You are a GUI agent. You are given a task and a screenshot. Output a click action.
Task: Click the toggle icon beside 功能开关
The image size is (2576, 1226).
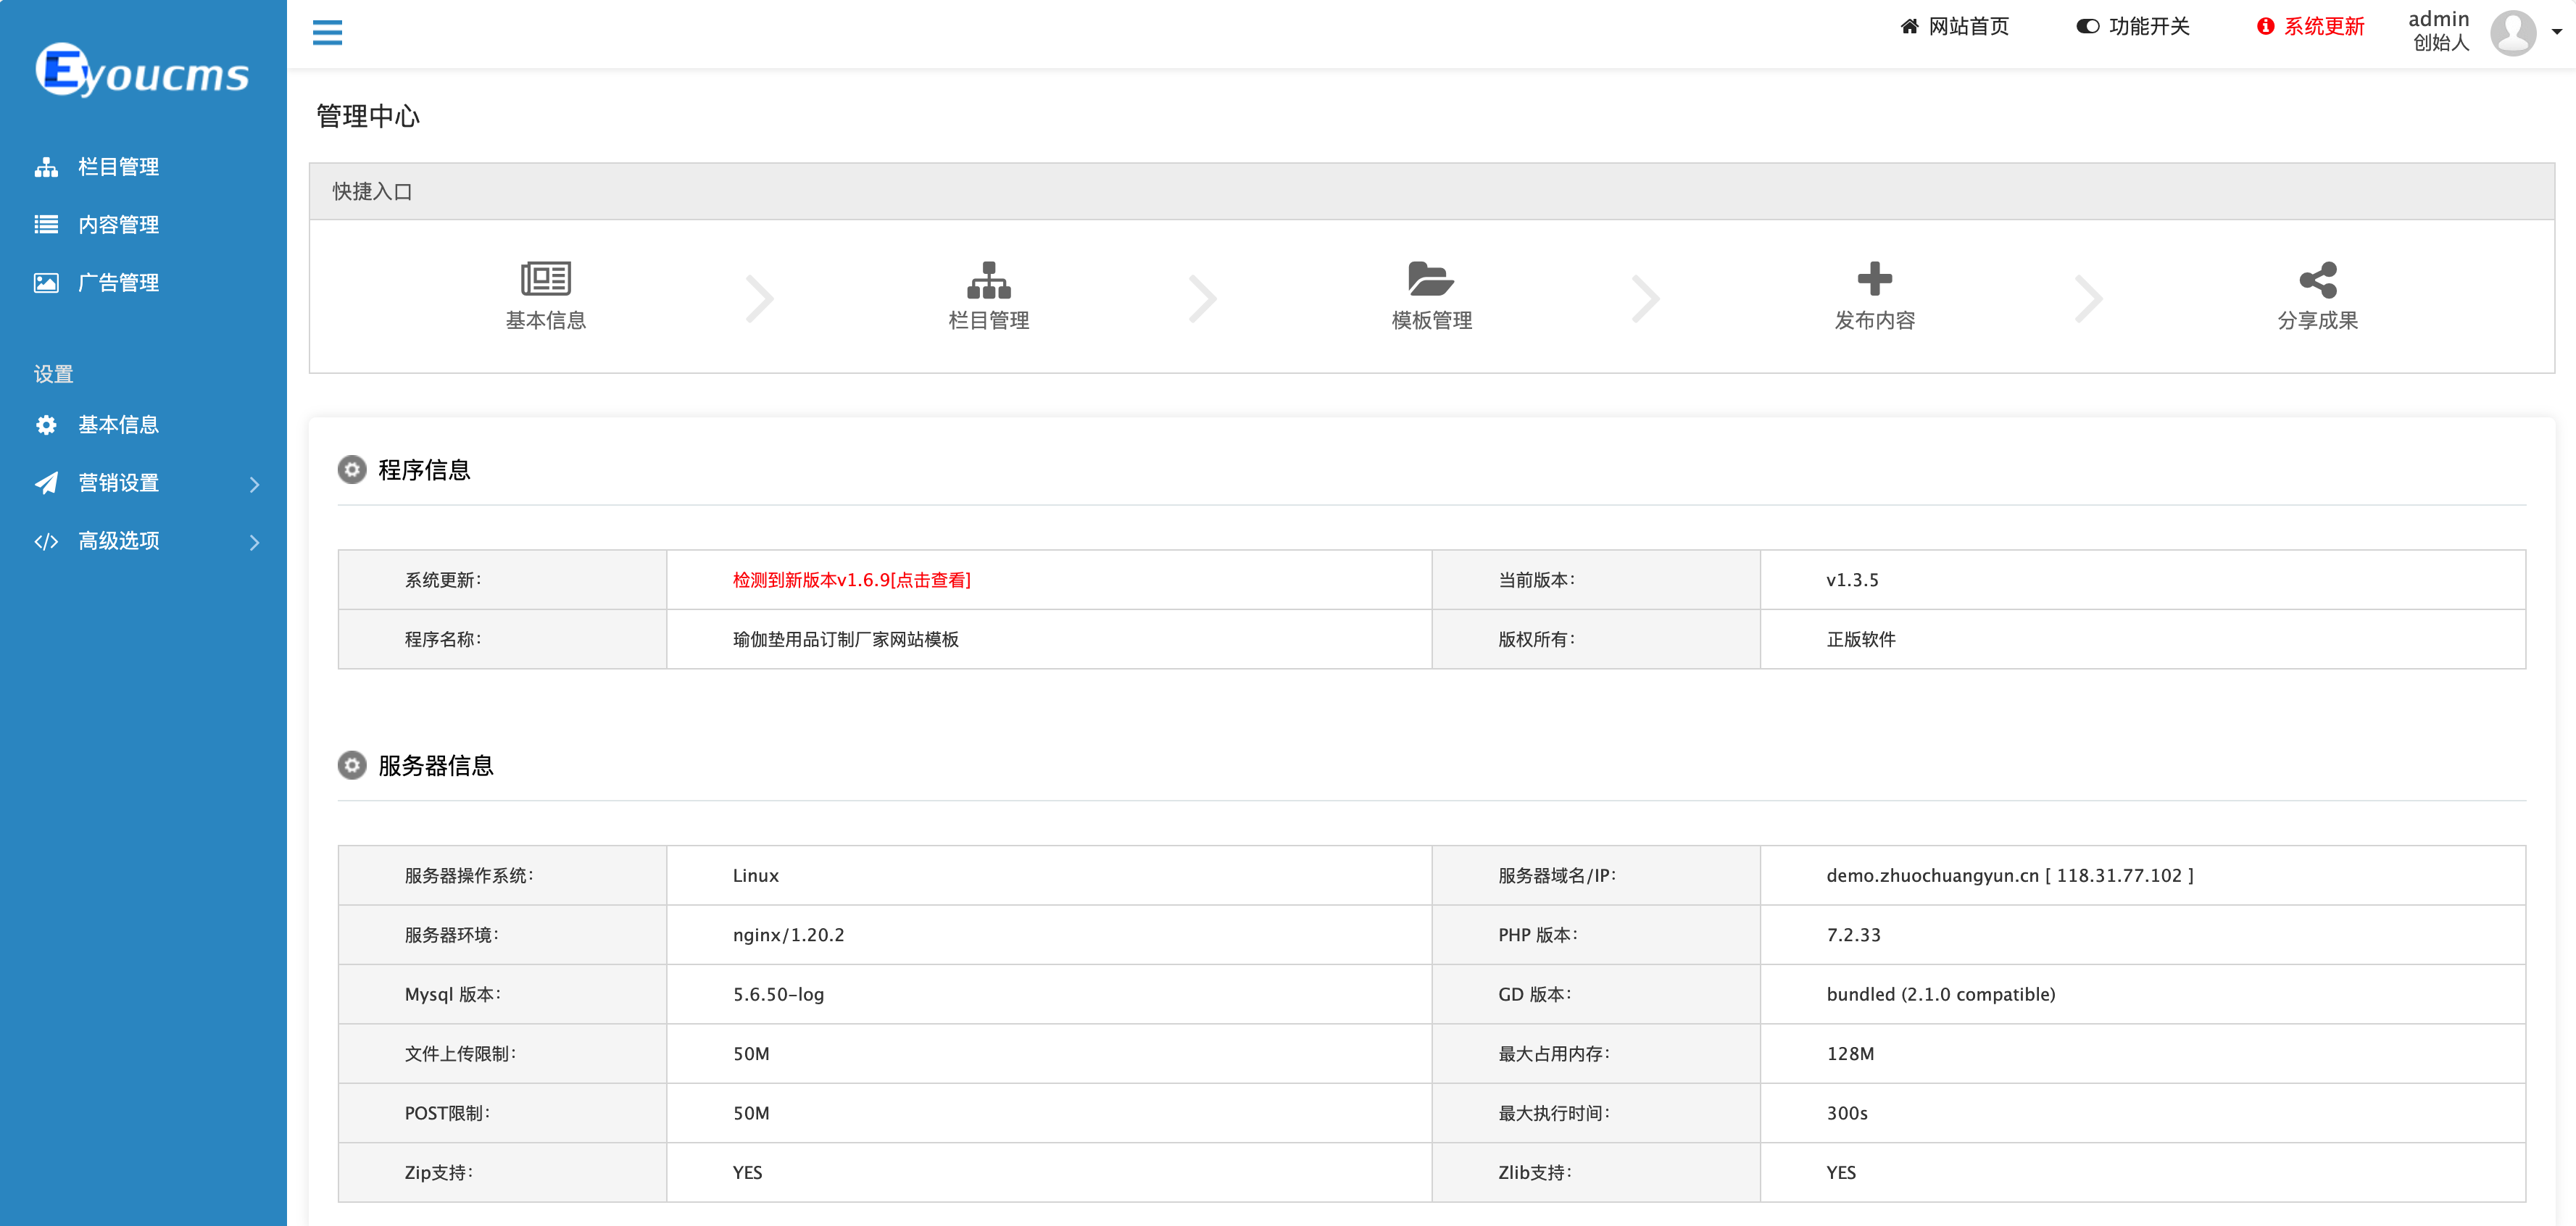point(2087,26)
